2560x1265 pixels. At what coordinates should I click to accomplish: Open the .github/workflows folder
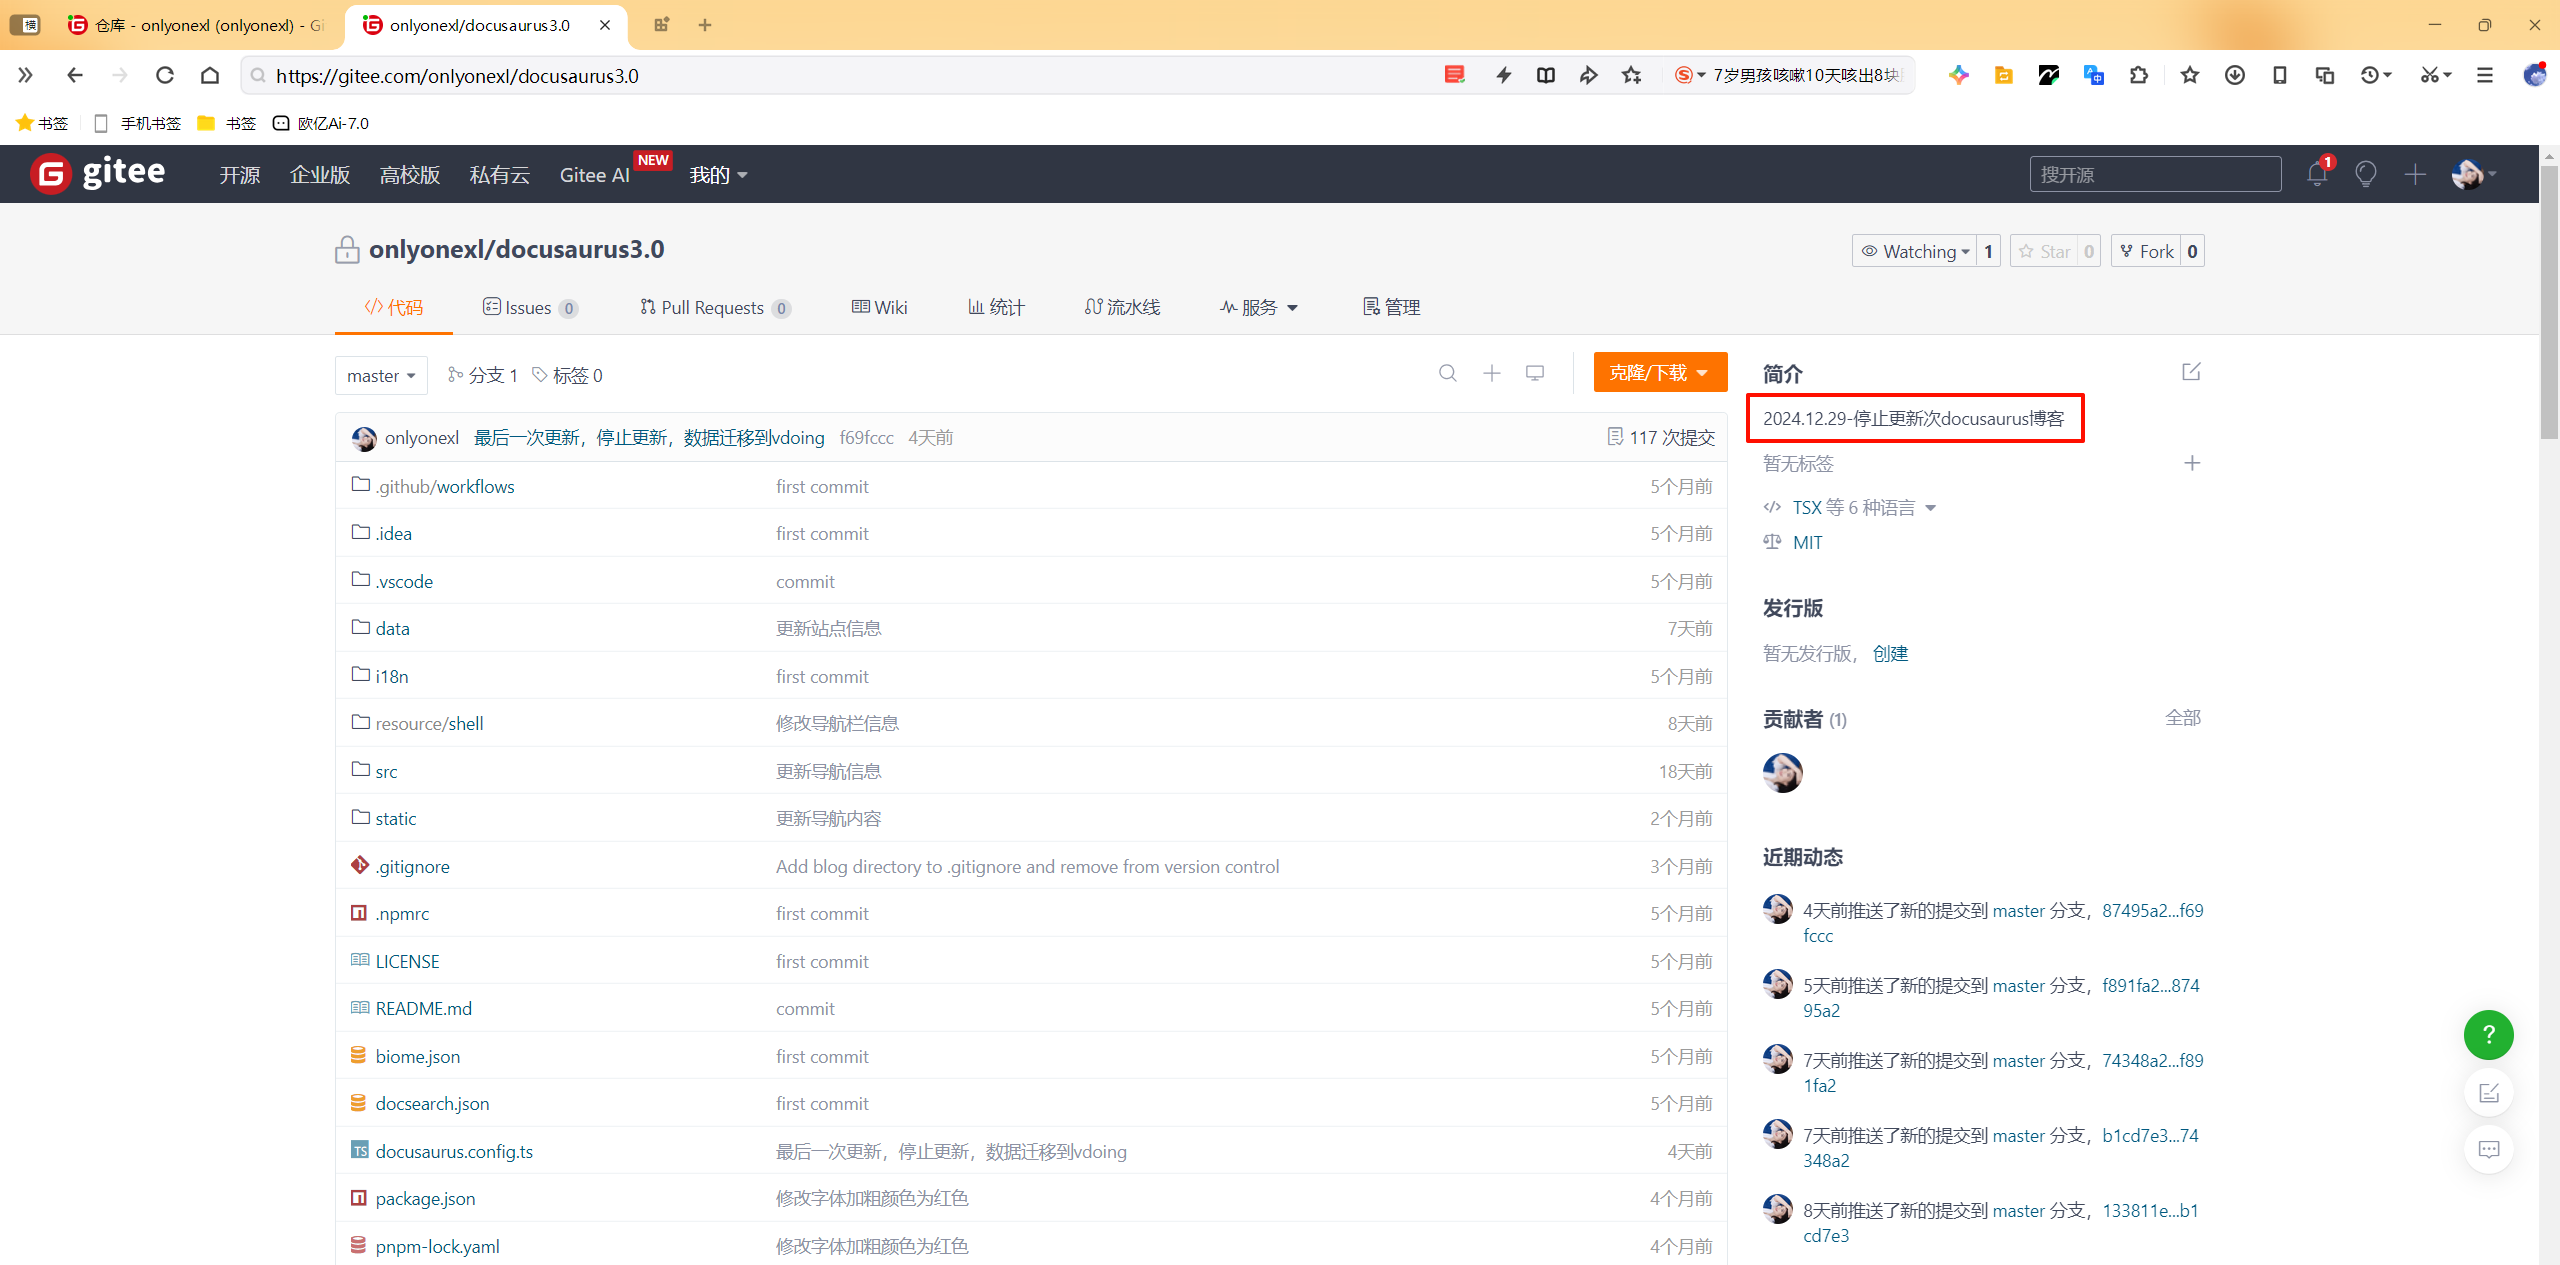tap(445, 486)
